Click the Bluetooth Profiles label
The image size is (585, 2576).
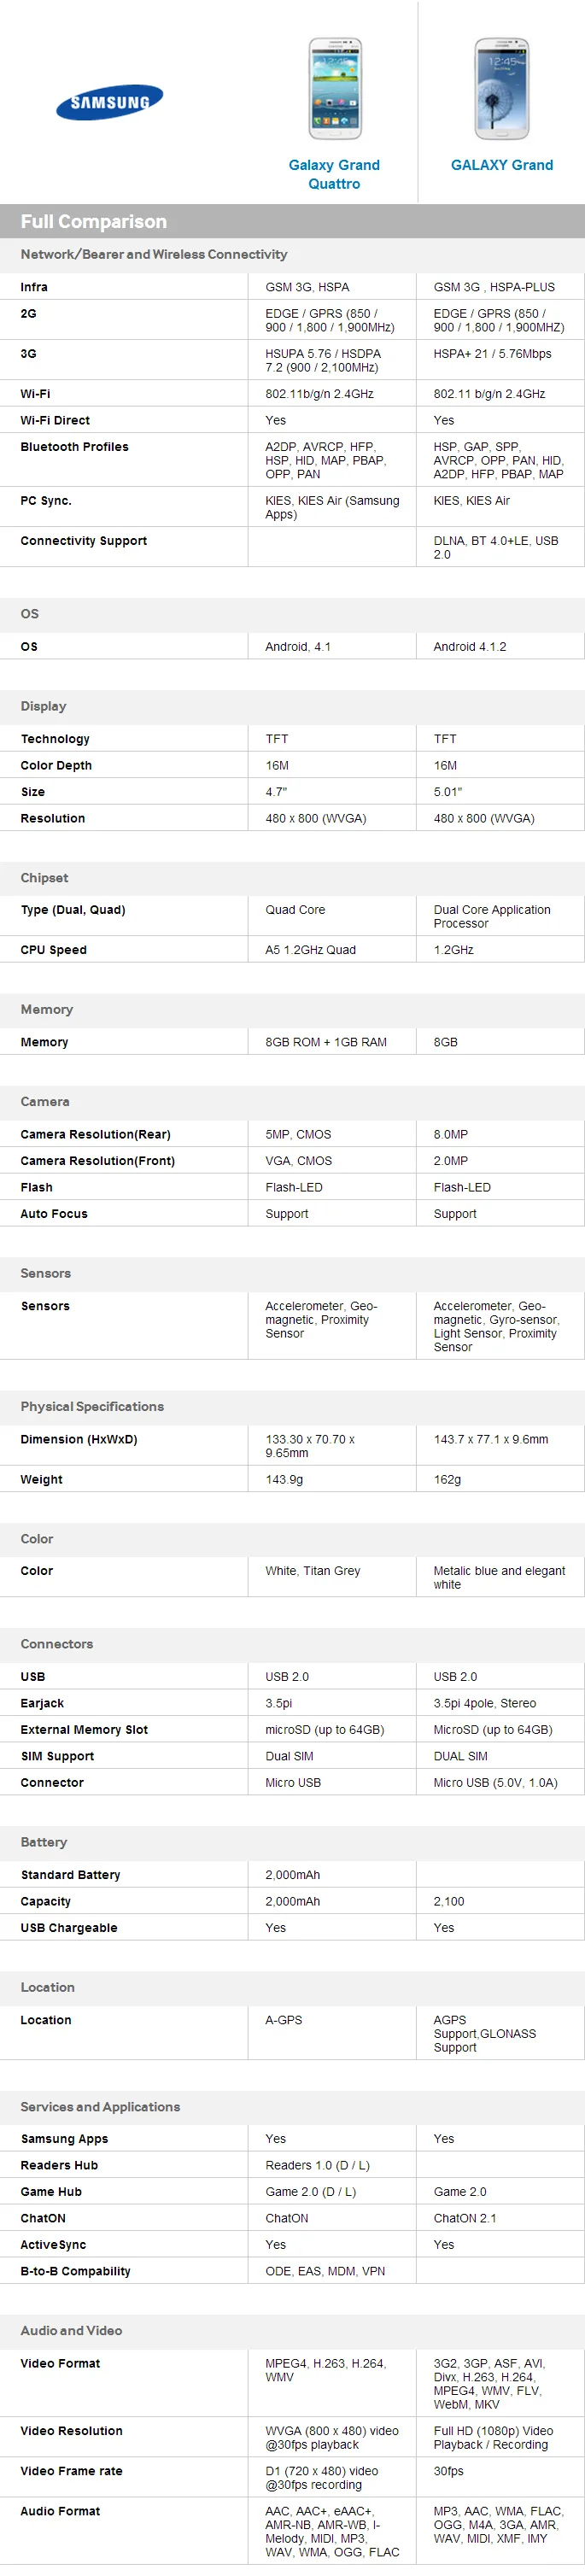click(74, 447)
